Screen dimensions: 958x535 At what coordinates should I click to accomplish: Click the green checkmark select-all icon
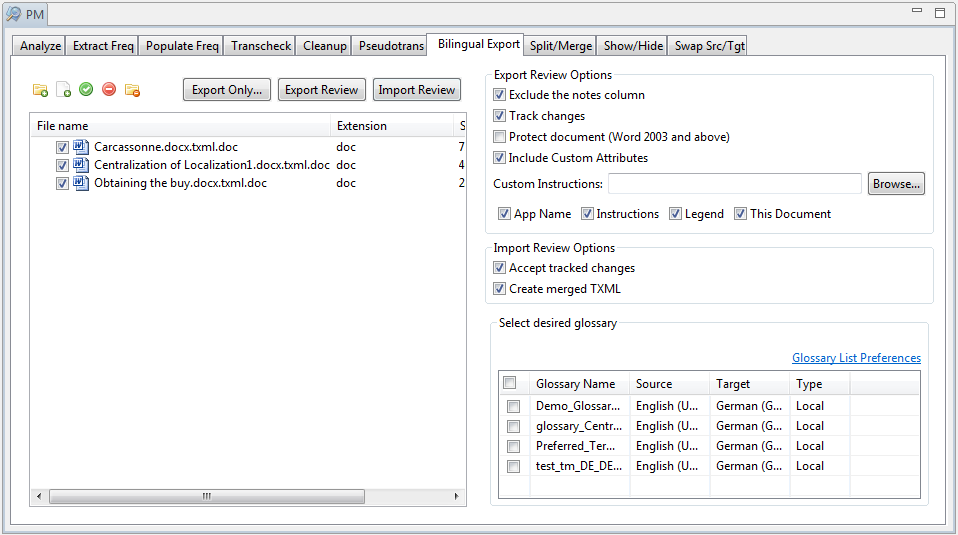point(86,90)
